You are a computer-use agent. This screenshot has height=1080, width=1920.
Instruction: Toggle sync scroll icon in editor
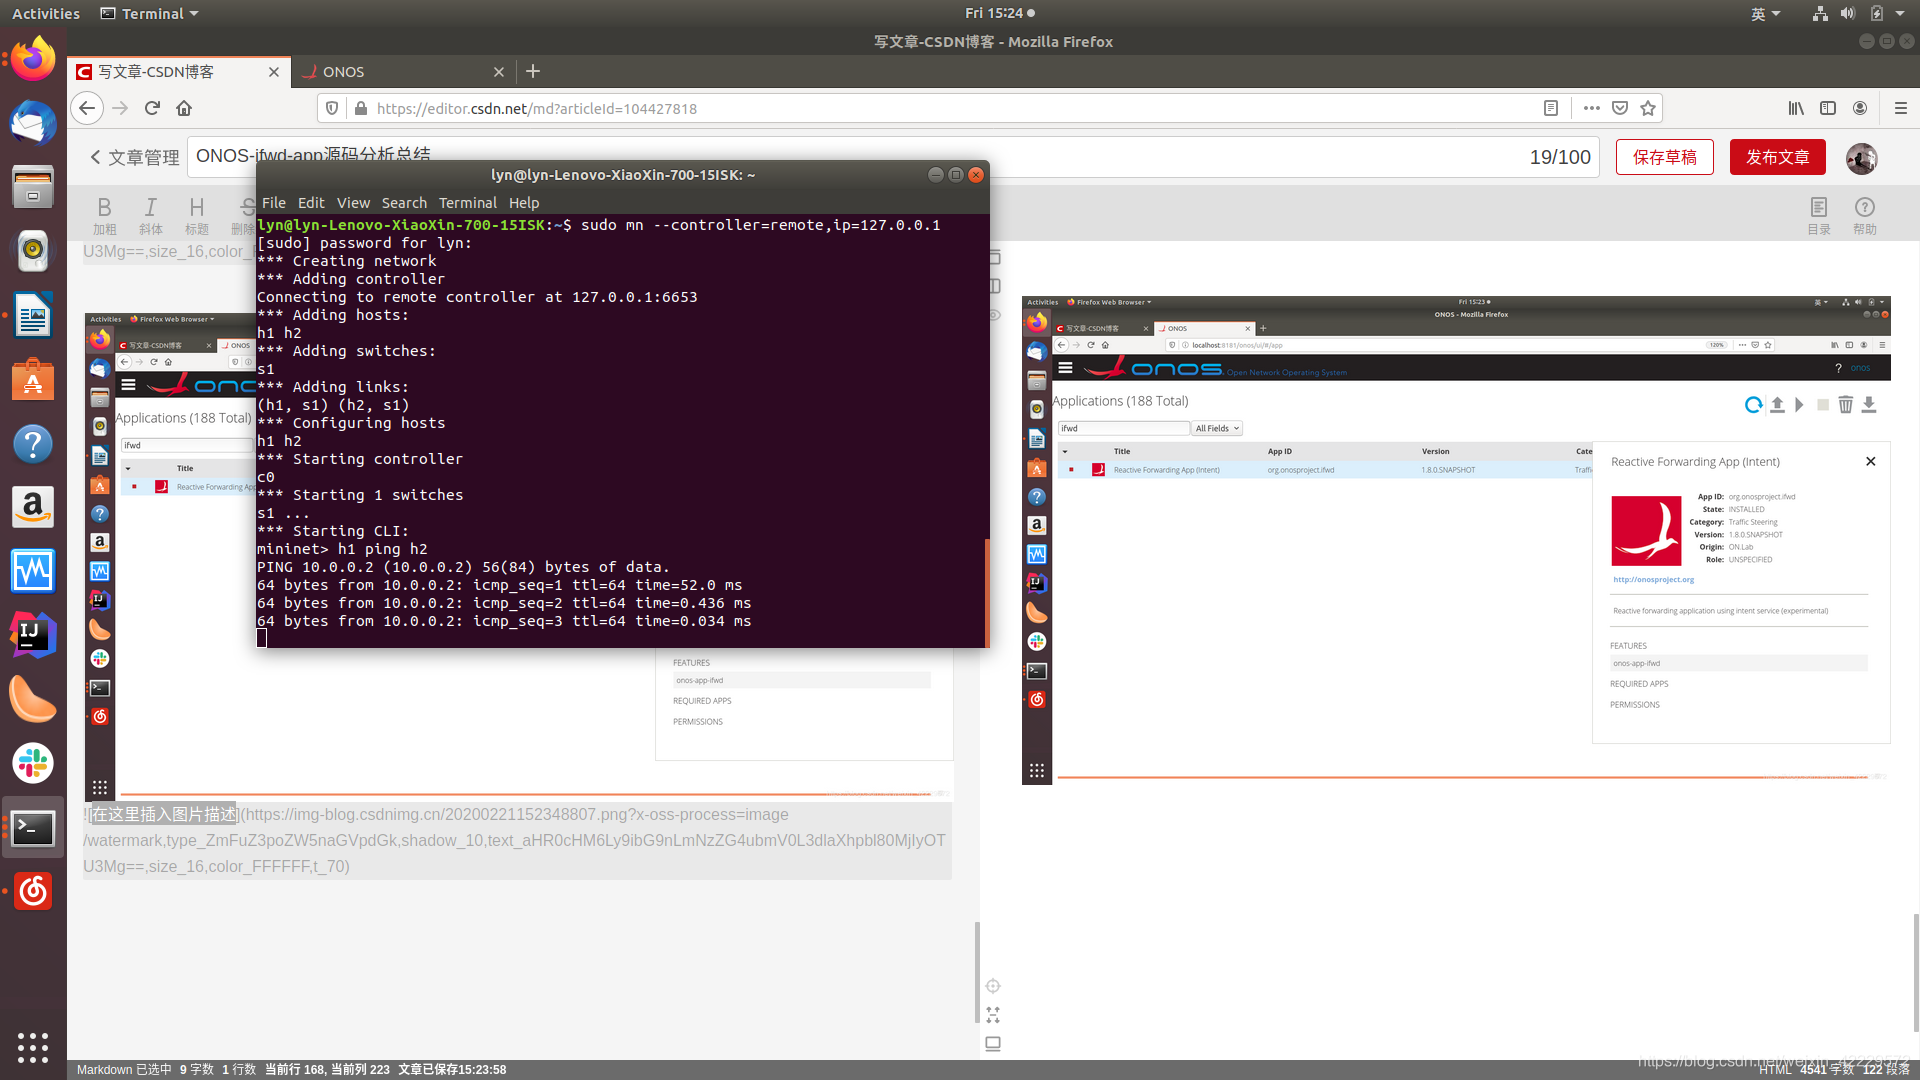coord(993,986)
